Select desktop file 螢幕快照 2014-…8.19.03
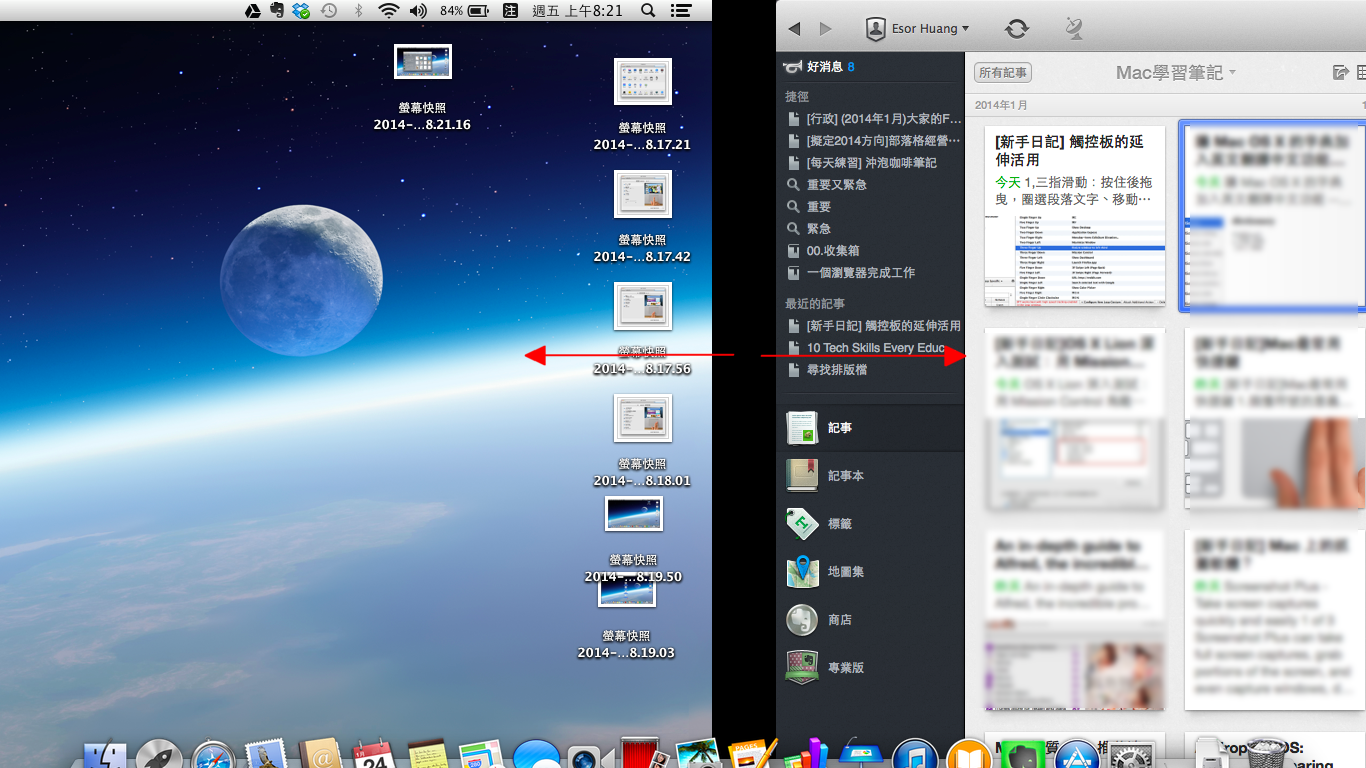The width and height of the screenshot is (1366, 768). point(626,615)
